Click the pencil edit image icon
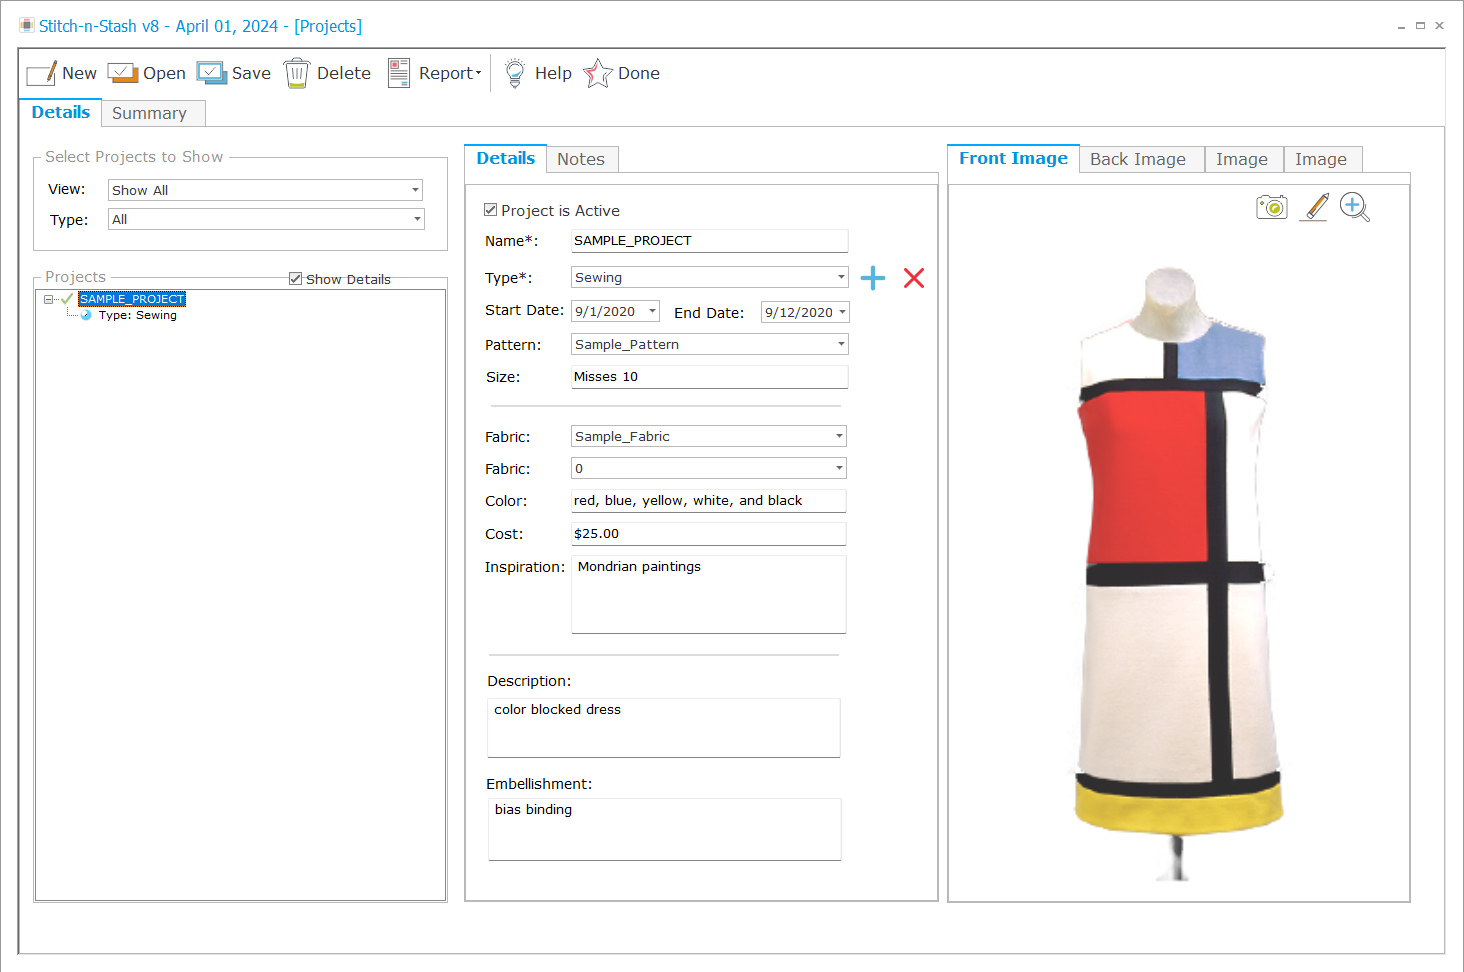This screenshot has width=1464, height=972. (1315, 207)
